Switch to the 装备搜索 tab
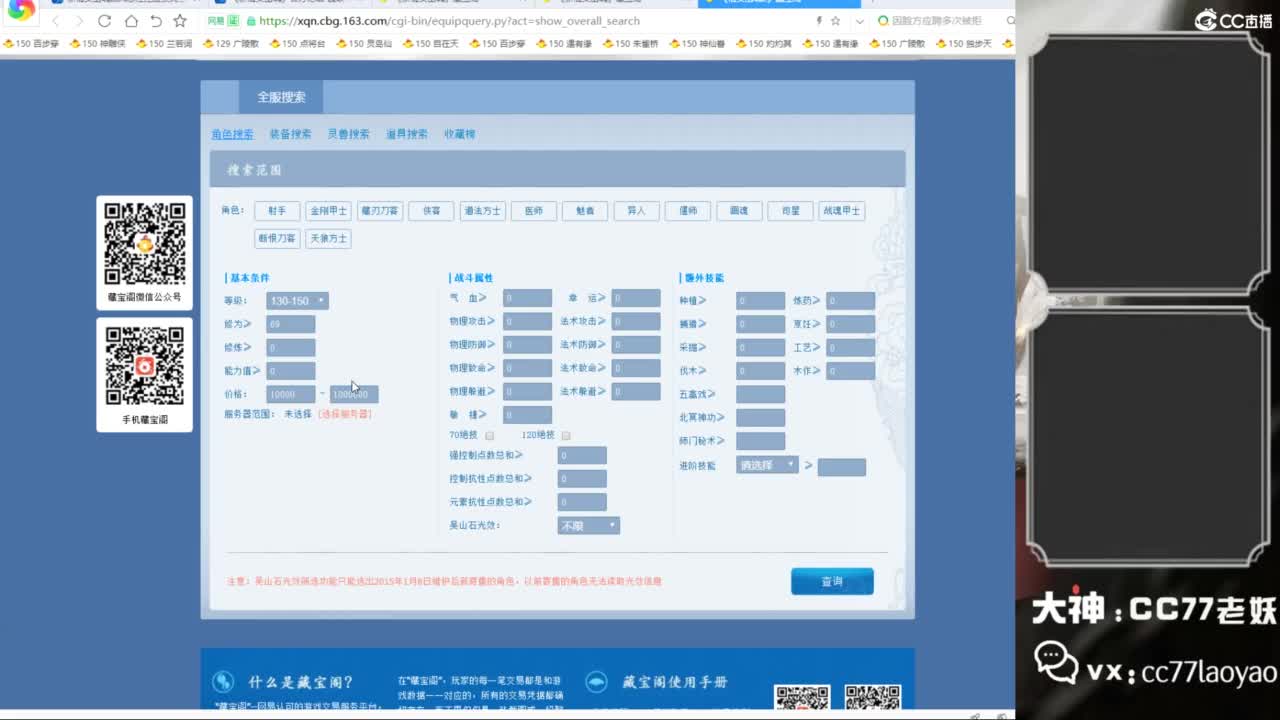This screenshot has width=1280, height=720. [x=290, y=134]
